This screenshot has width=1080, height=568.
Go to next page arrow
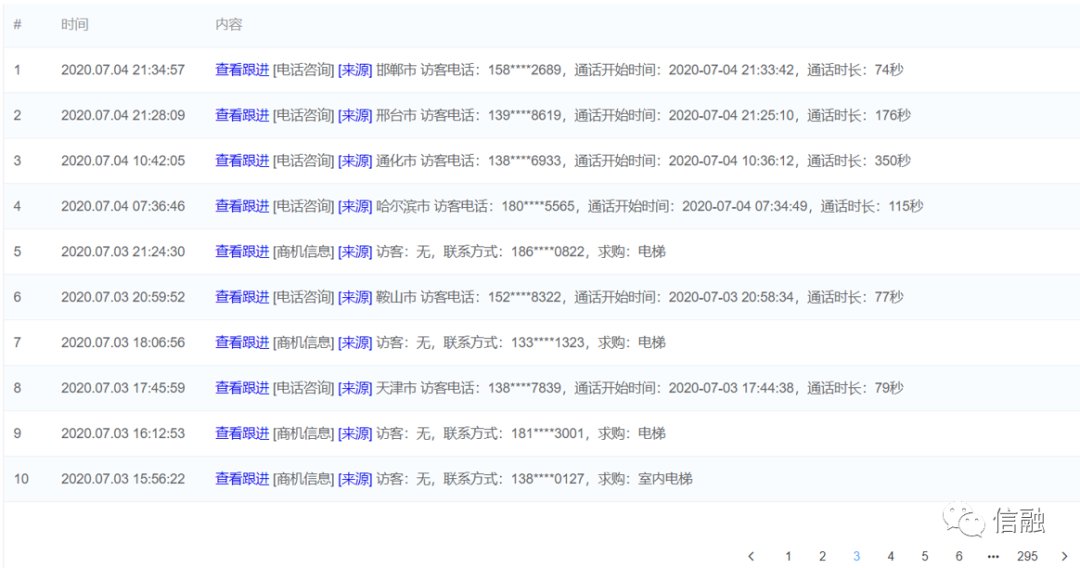coord(1064,556)
